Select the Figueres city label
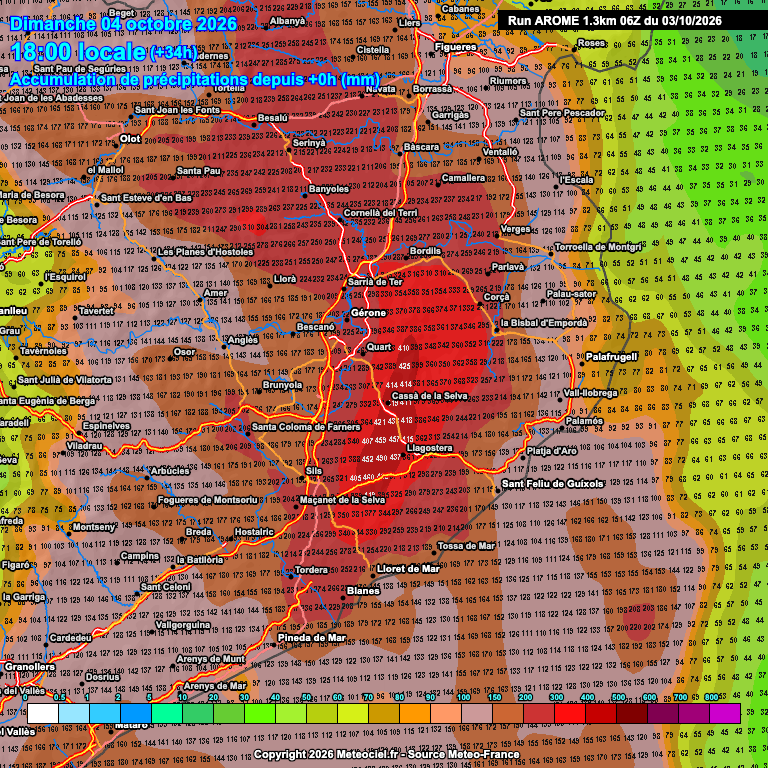The height and width of the screenshot is (768, 768). click(x=456, y=47)
